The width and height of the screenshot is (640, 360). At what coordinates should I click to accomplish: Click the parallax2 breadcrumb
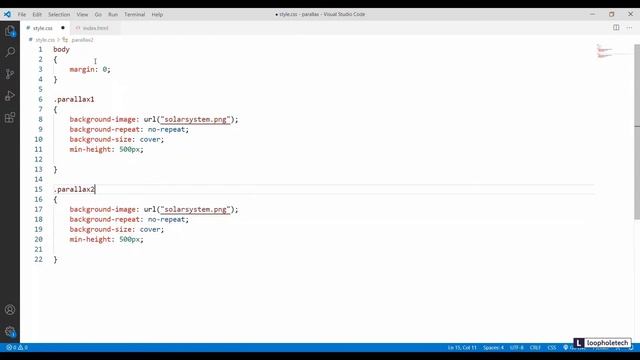[x=82, y=40]
